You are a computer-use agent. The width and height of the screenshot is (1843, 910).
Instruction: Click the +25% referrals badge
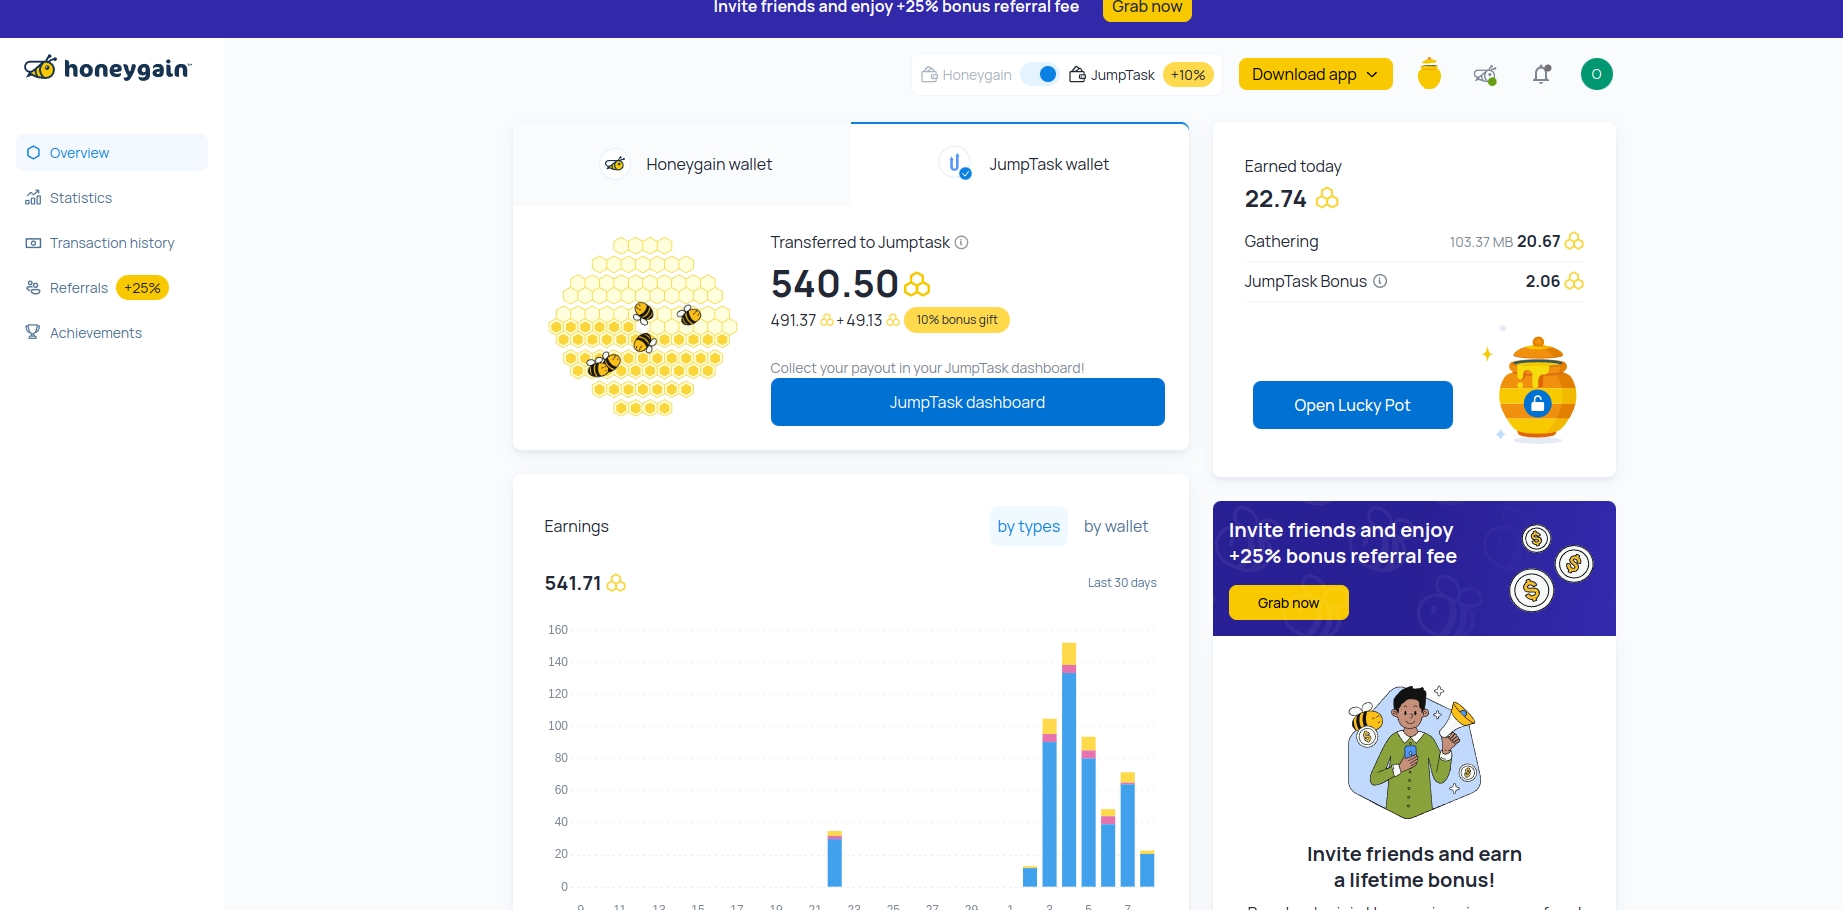click(142, 288)
